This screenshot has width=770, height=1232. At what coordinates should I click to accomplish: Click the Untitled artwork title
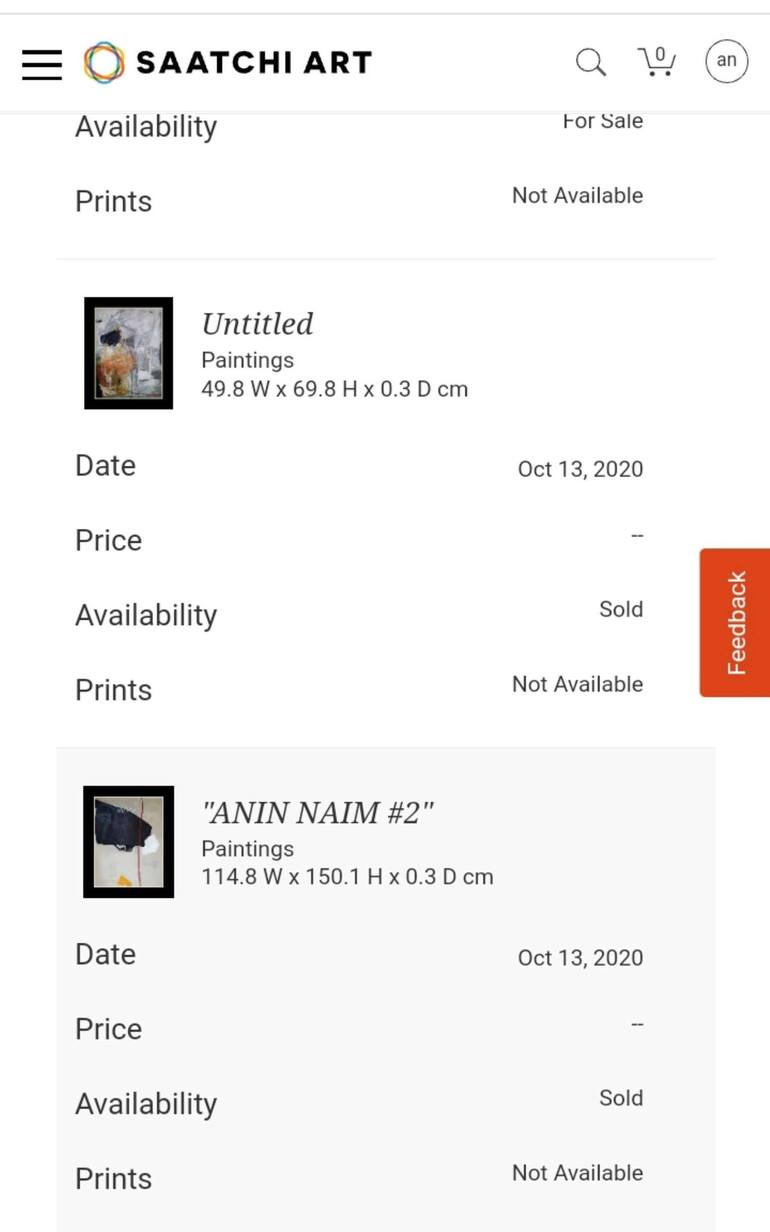pos(257,324)
